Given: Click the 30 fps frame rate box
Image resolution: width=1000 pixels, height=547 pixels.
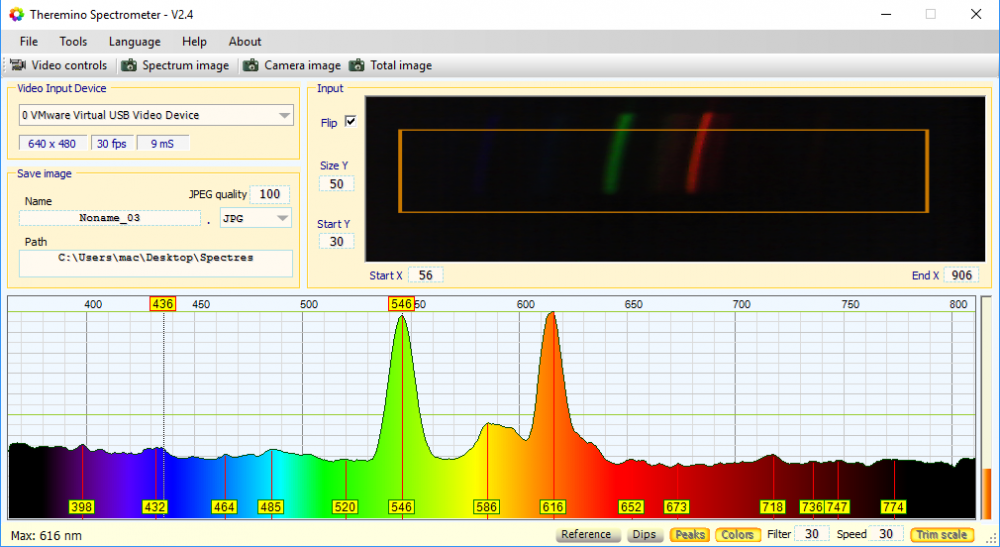Looking at the screenshot, I should (x=112, y=144).
